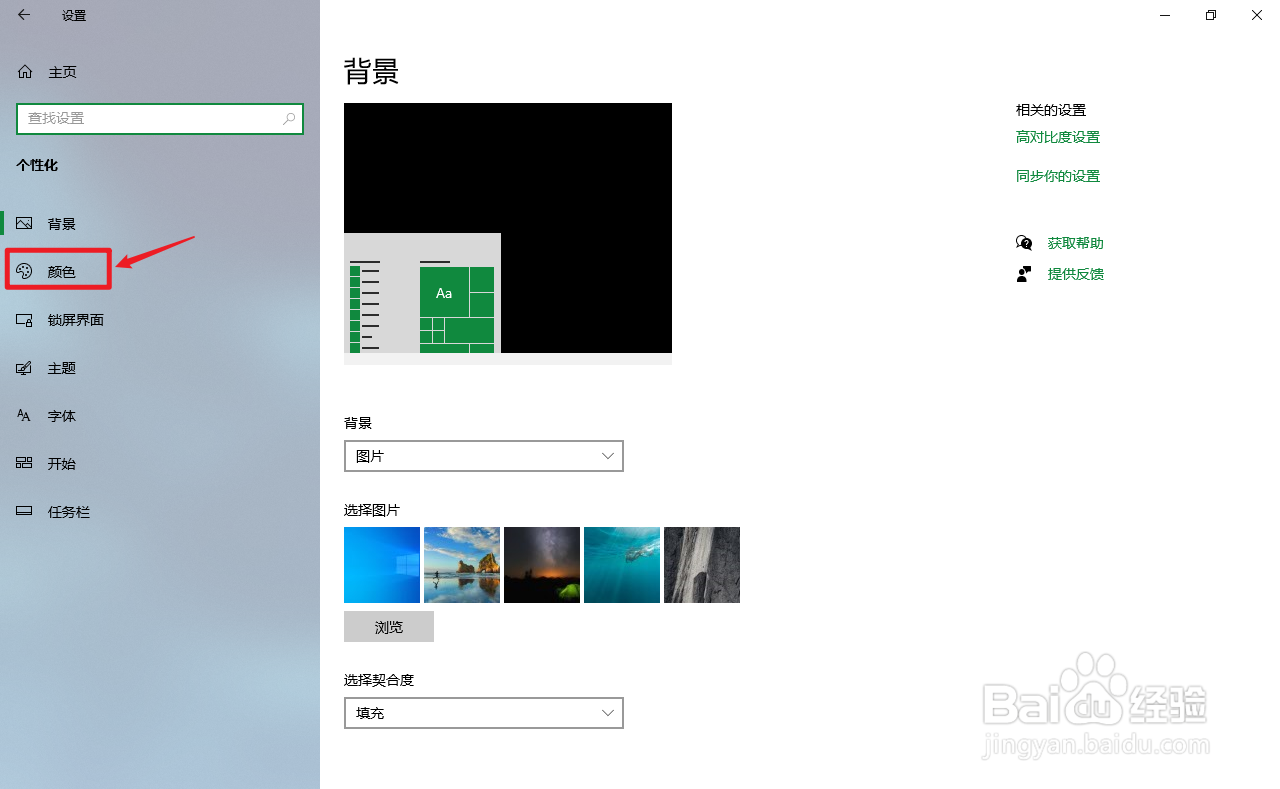Click the 提供反馈 link

(x=1076, y=274)
